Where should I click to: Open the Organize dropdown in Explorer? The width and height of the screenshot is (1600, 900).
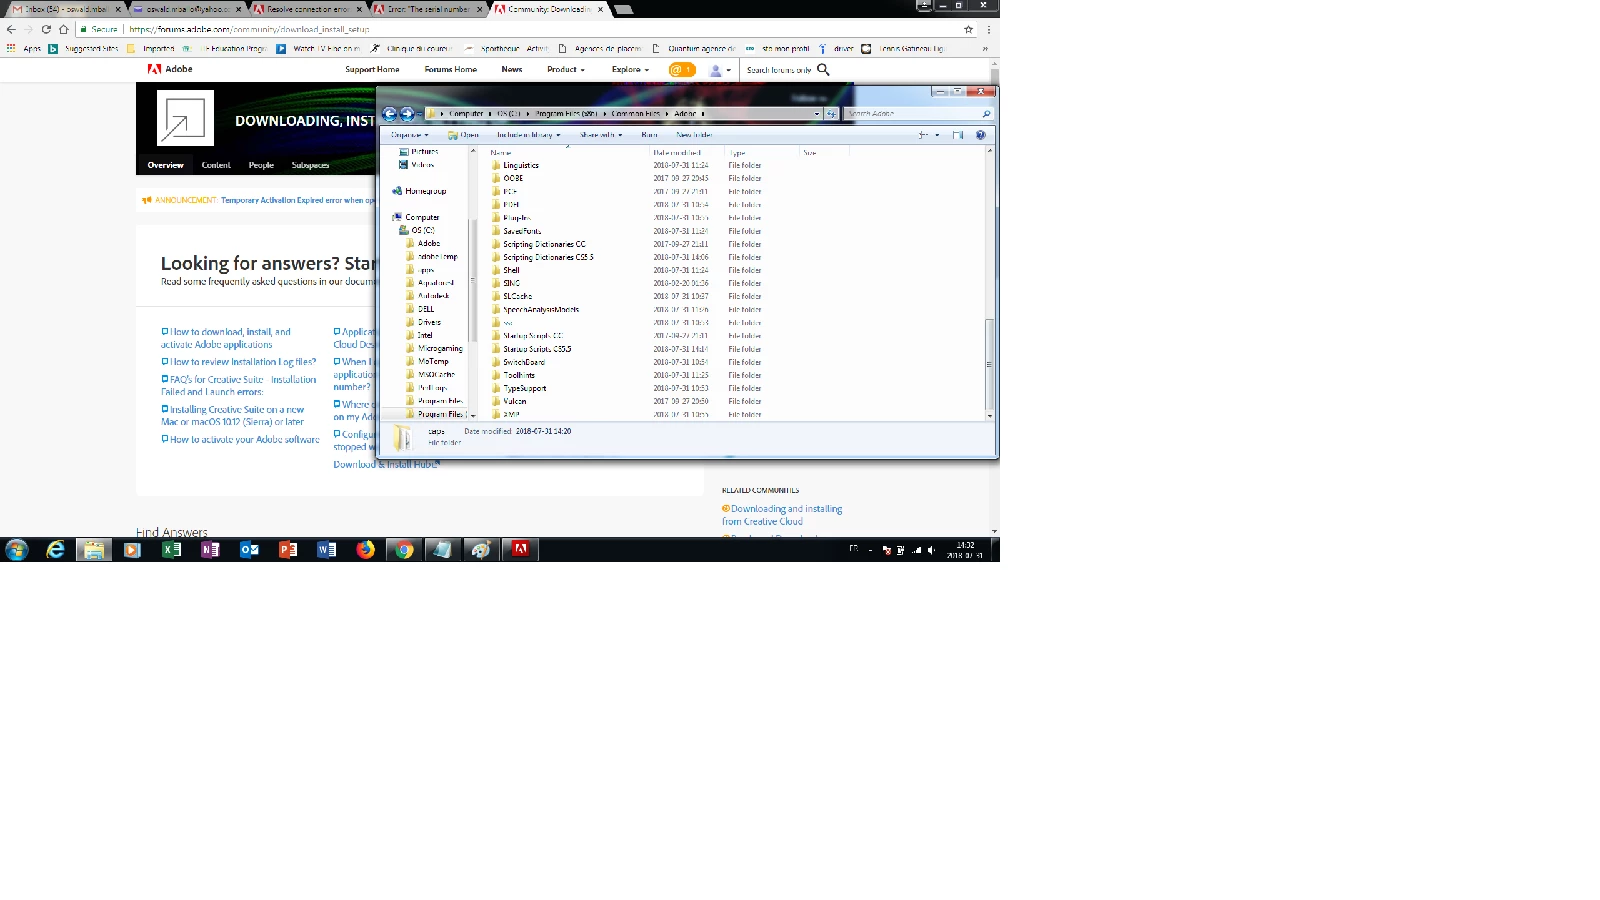click(409, 135)
